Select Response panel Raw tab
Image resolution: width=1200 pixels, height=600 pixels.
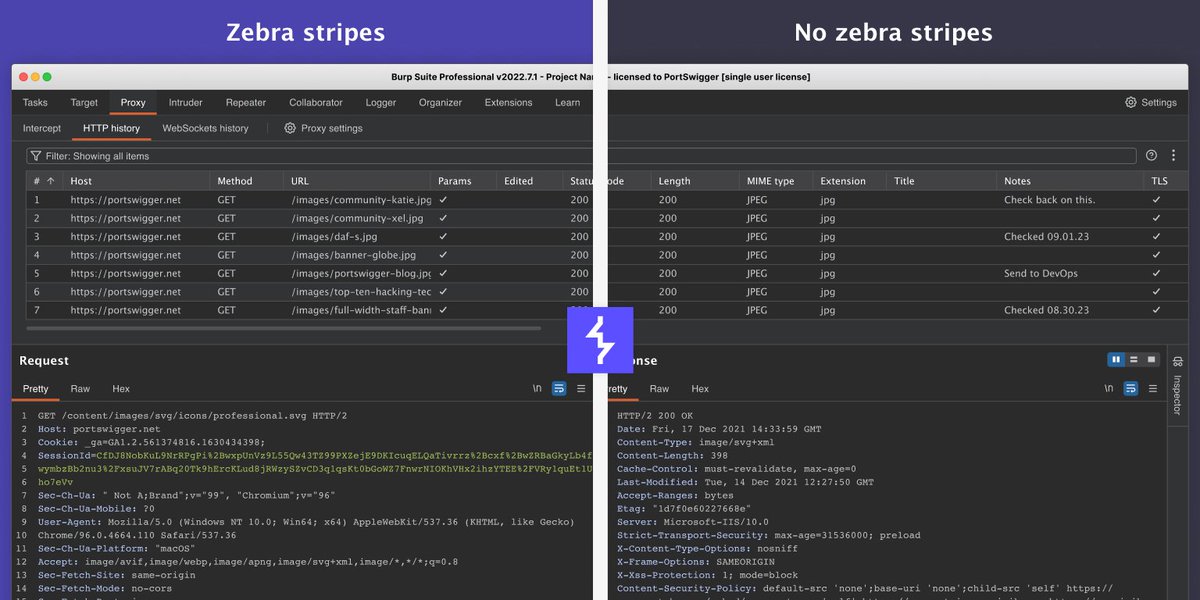(x=659, y=388)
